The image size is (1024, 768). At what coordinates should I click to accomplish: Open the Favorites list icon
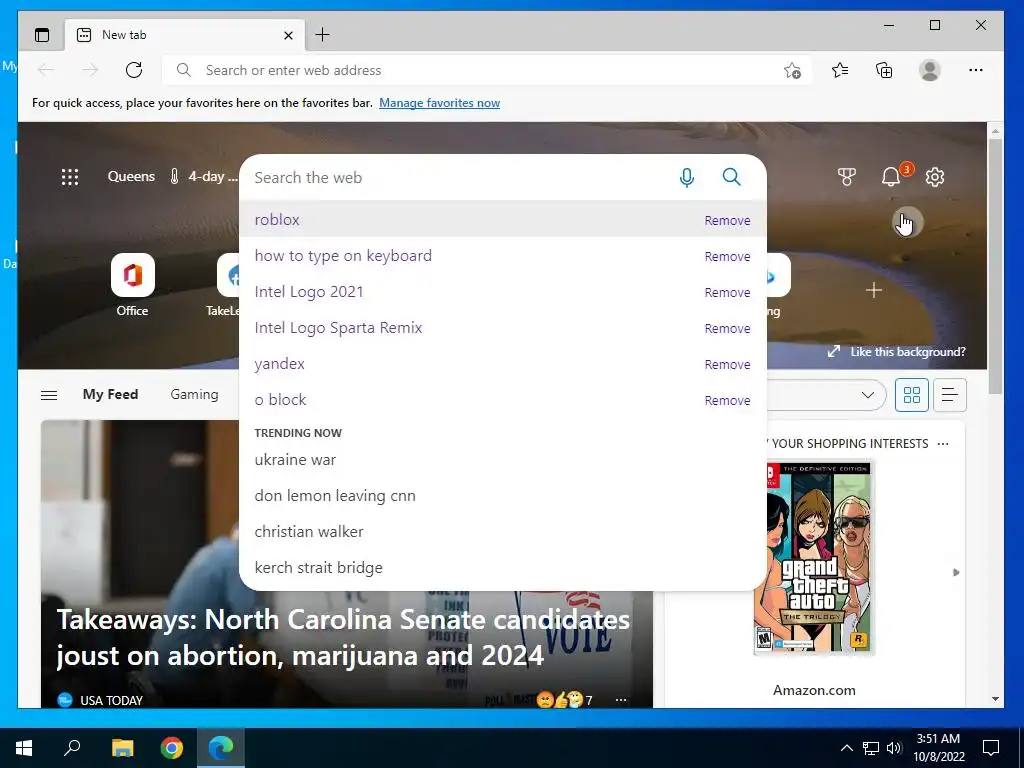[x=840, y=70]
